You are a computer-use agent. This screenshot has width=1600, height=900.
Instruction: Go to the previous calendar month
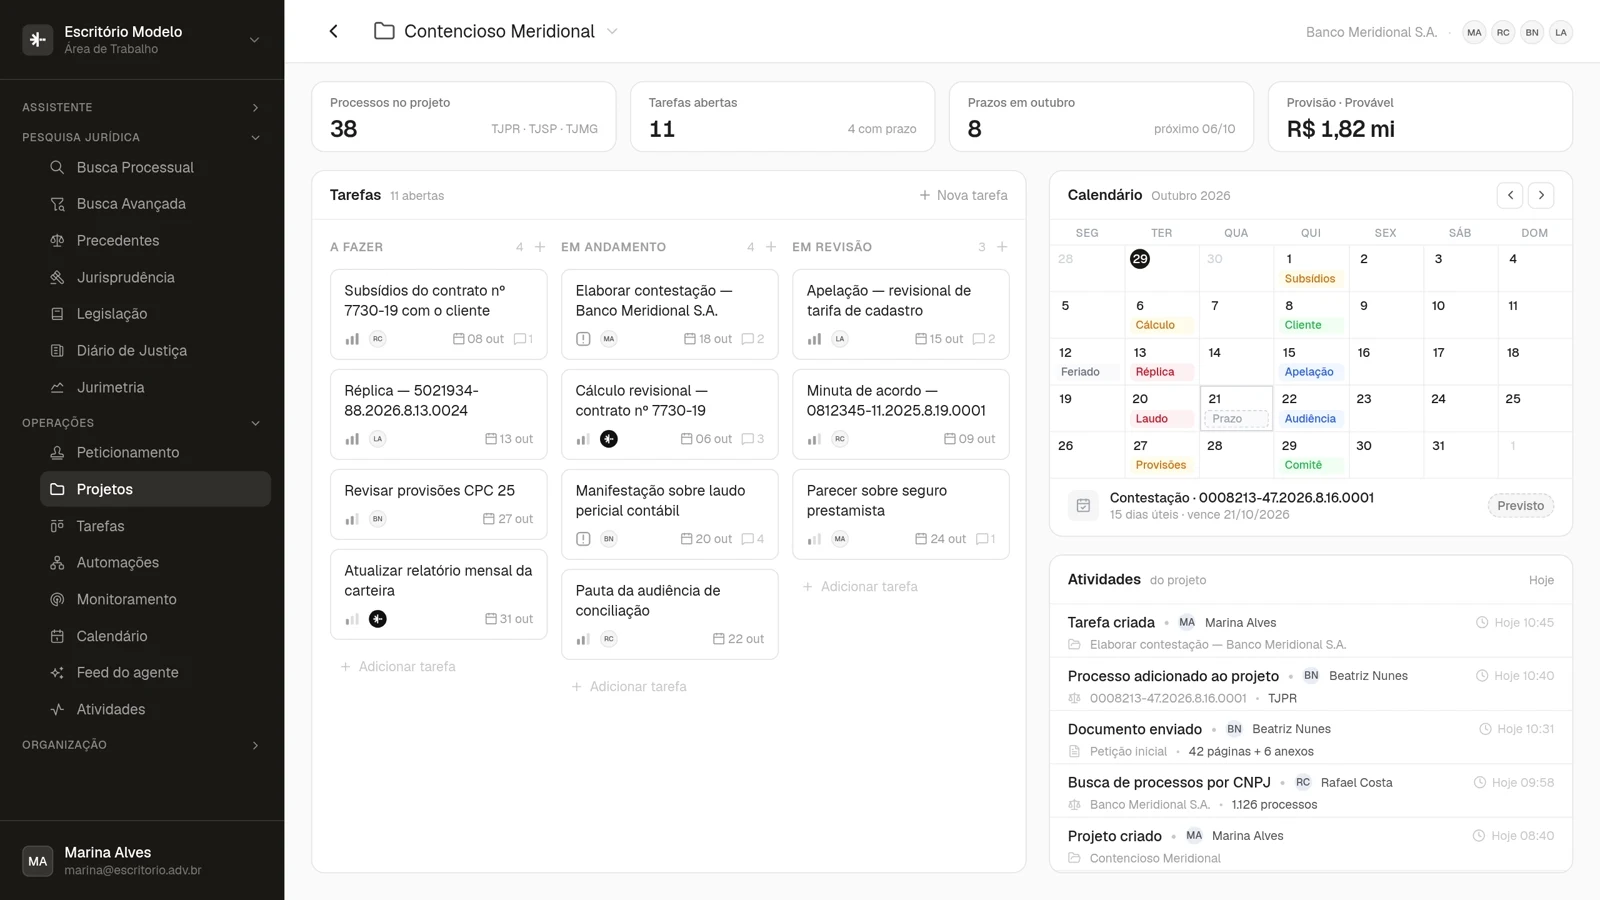pyautogui.click(x=1510, y=195)
